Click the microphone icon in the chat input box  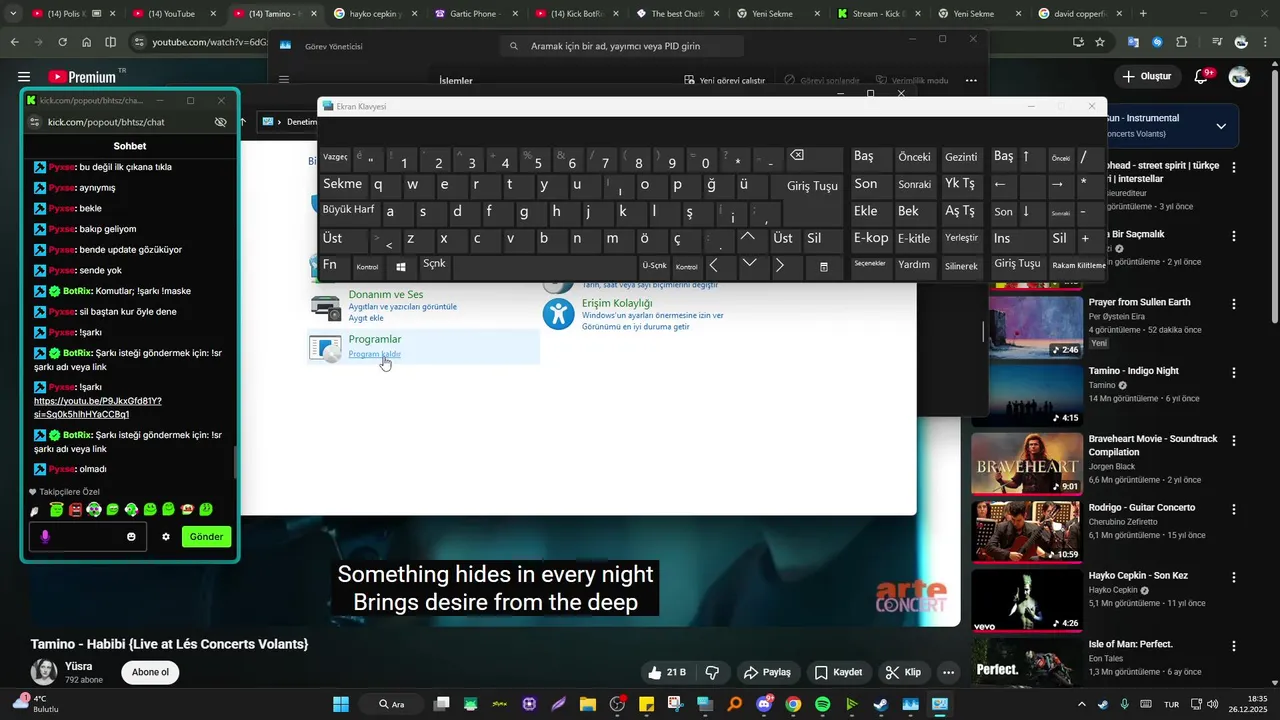(45, 537)
